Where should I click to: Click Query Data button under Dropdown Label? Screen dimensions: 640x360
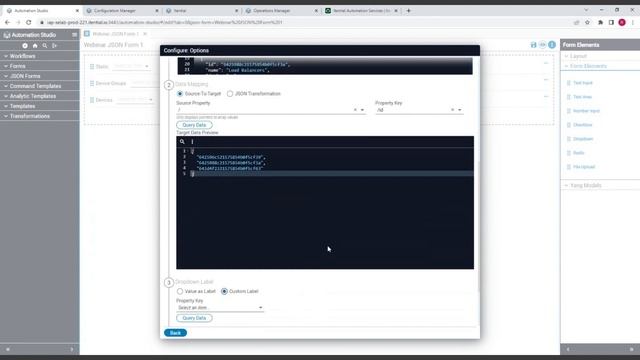[x=194, y=318]
